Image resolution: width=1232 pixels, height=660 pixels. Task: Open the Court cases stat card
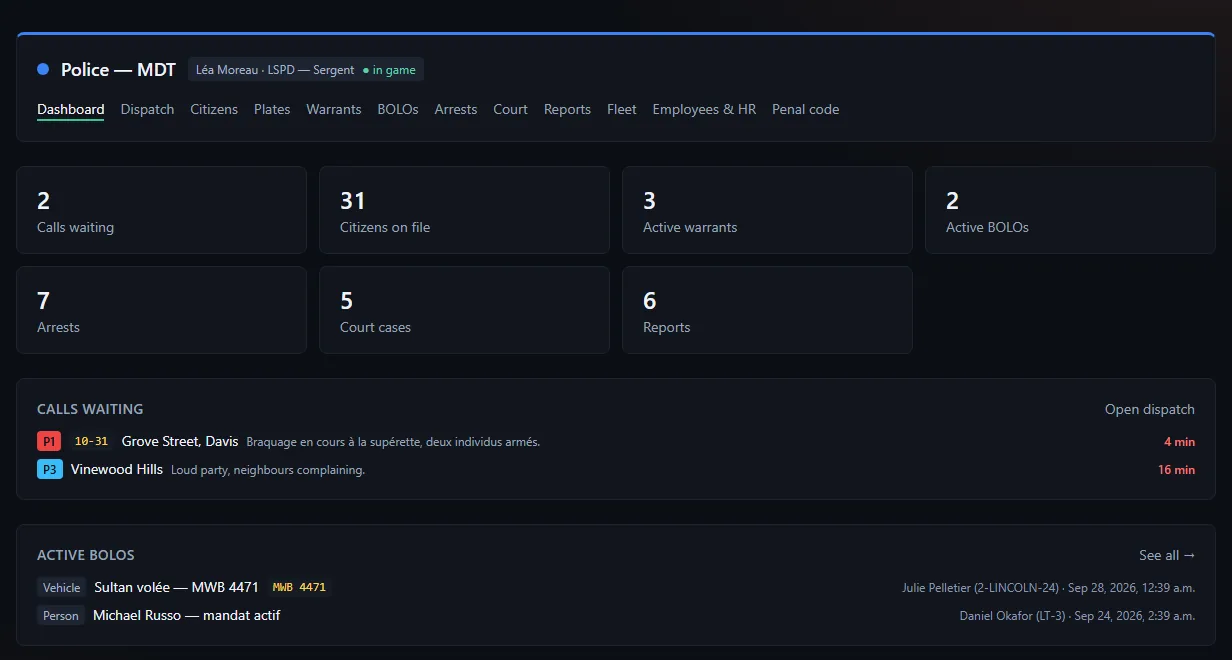464,310
